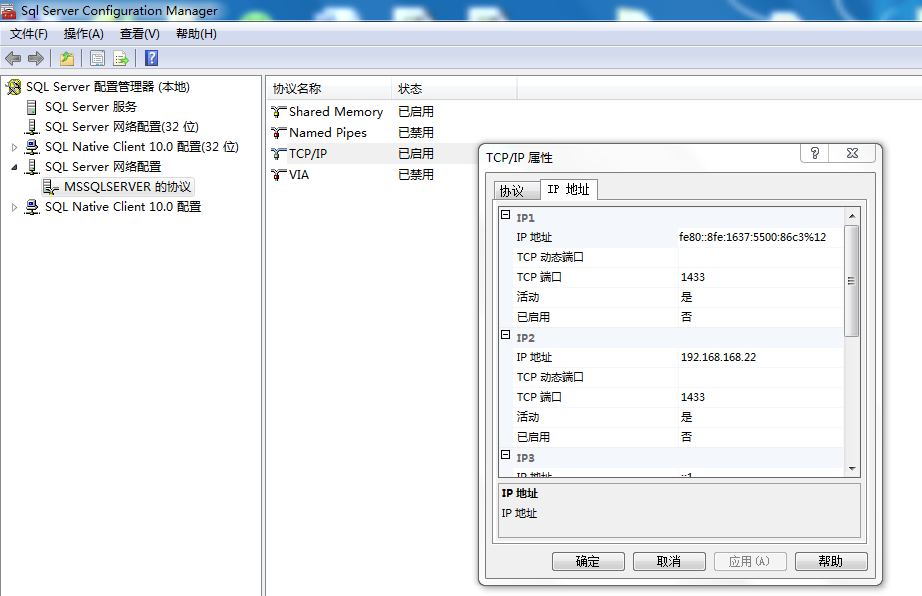Click the property grid scroll down arrow
The image size is (922, 596).
(852, 469)
